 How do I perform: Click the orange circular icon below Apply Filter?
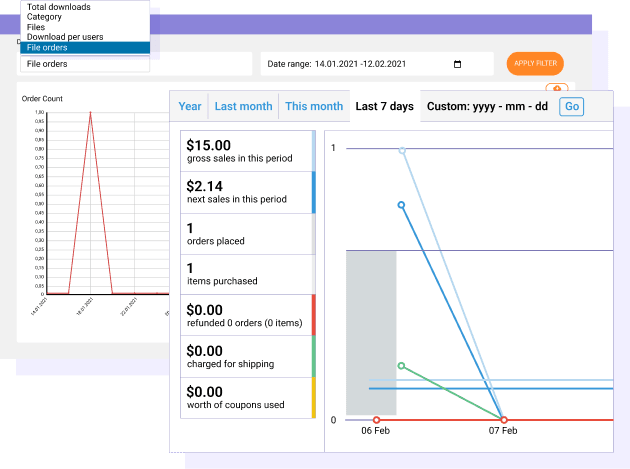(557, 89)
